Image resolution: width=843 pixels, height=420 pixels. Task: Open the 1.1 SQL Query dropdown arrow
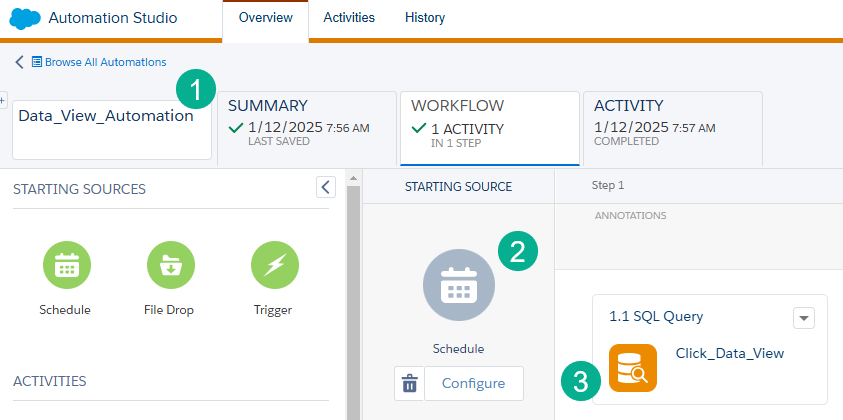(x=804, y=317)
